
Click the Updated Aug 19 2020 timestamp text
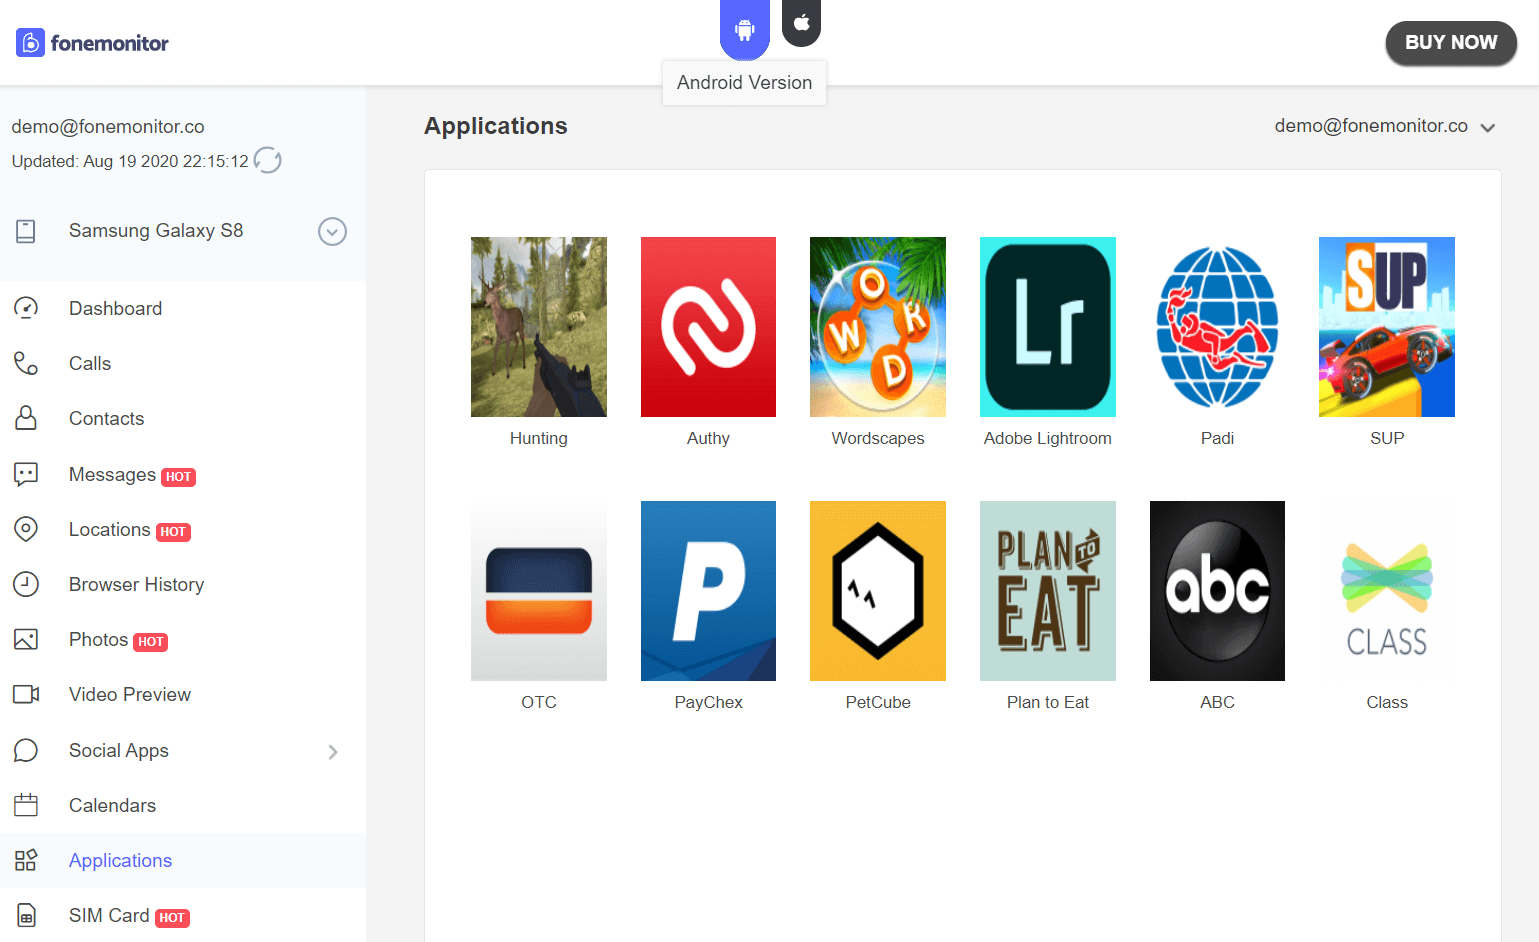pos(130,161)
